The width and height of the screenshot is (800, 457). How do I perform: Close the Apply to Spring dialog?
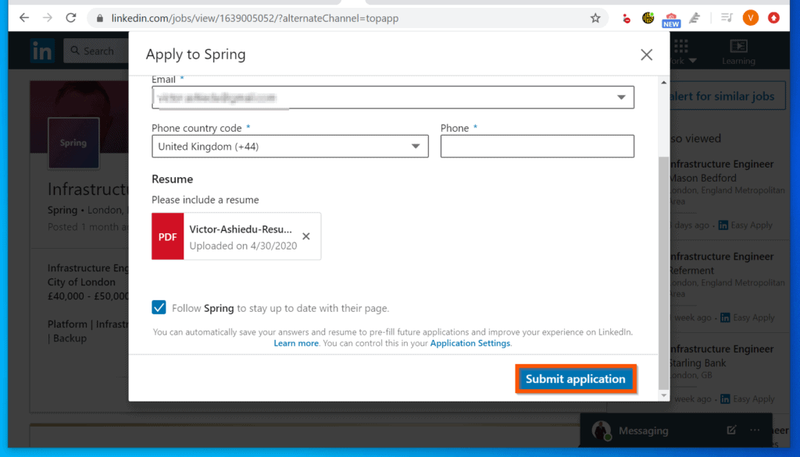646,55
